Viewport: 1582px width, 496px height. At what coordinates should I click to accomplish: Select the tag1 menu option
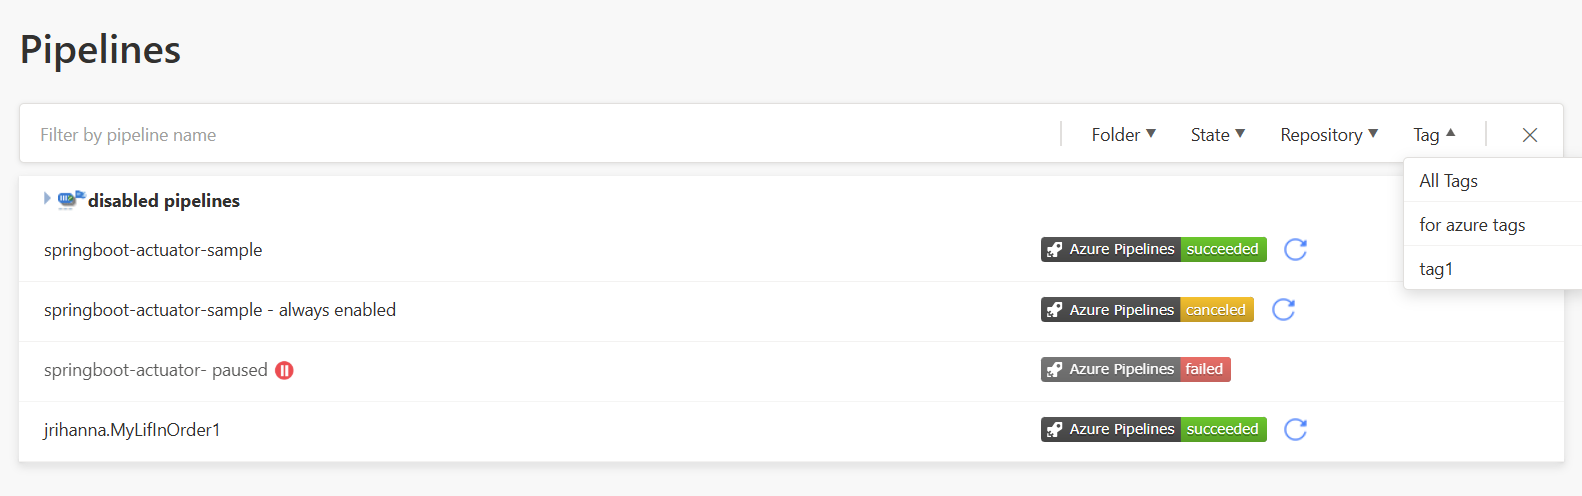1436,269
